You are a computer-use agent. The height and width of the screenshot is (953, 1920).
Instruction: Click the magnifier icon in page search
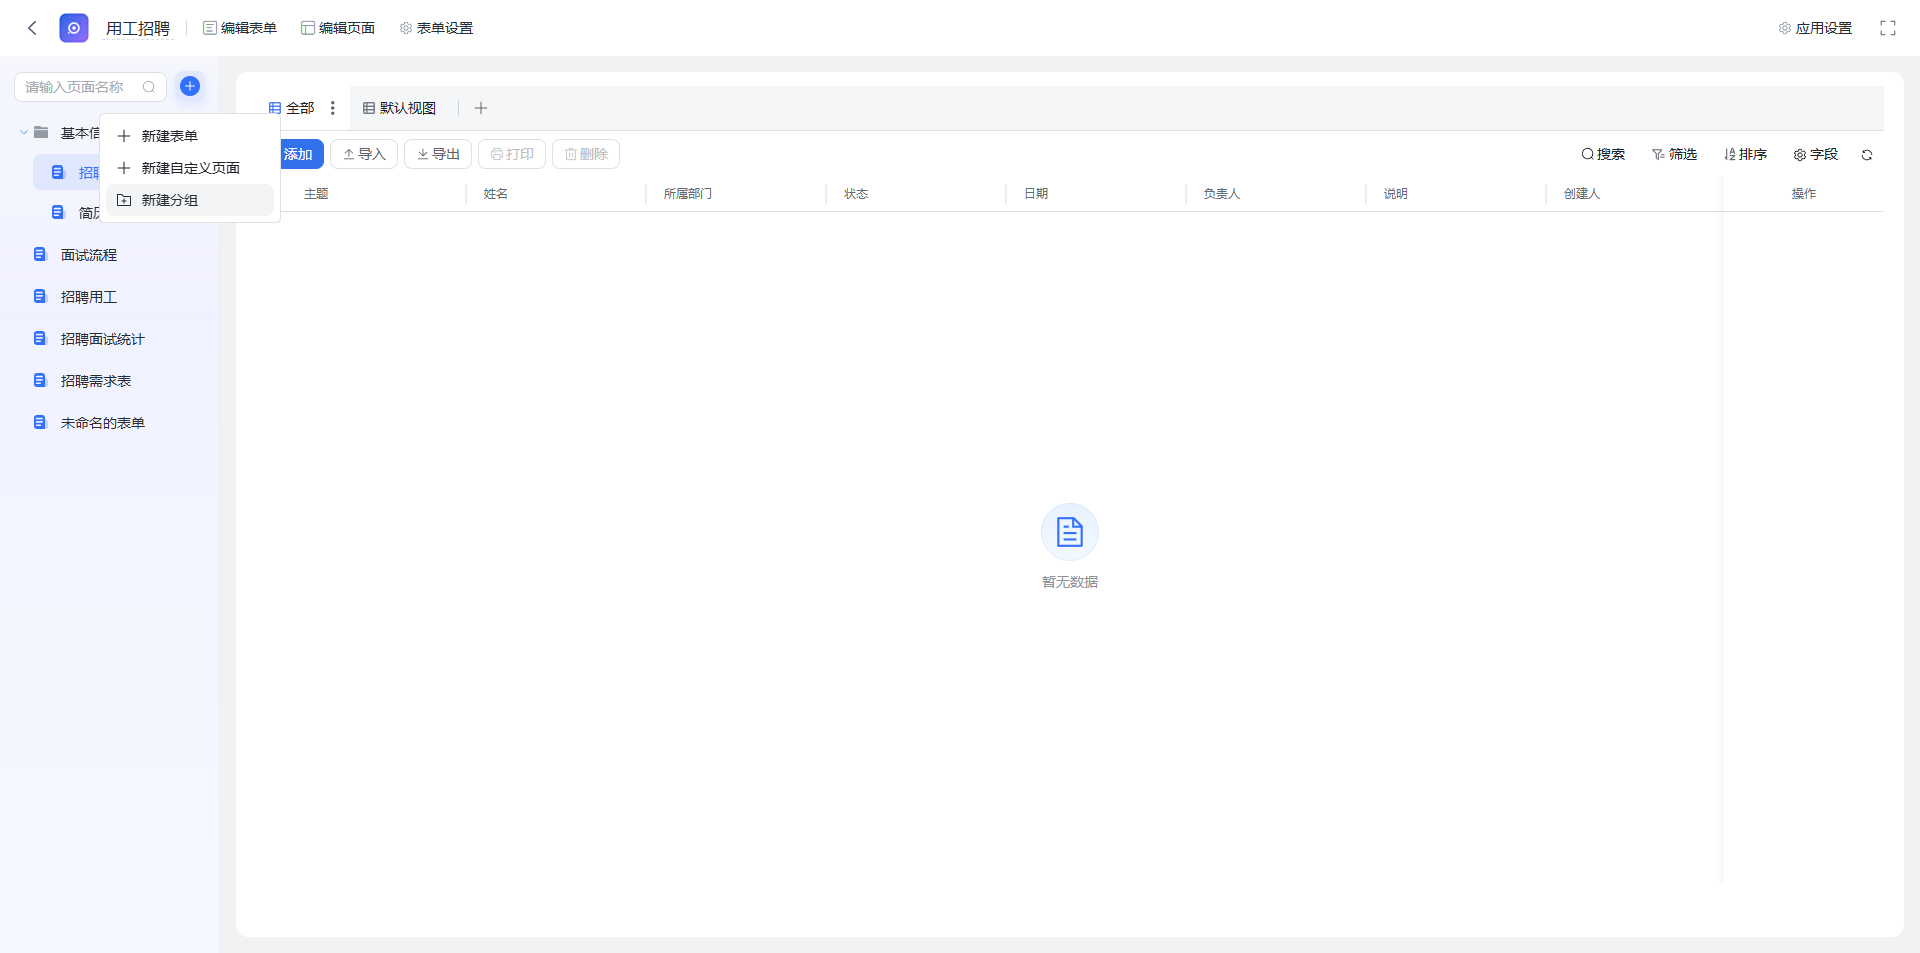[149, 87]
